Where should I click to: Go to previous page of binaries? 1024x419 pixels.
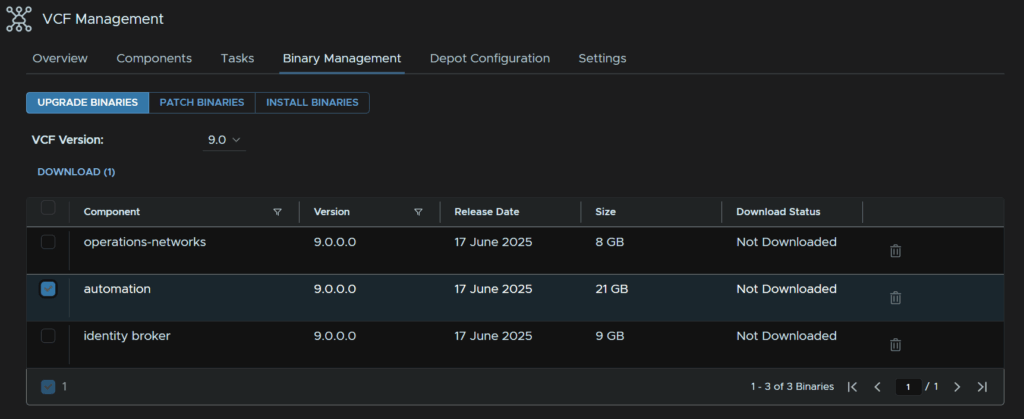pos(877,387)
